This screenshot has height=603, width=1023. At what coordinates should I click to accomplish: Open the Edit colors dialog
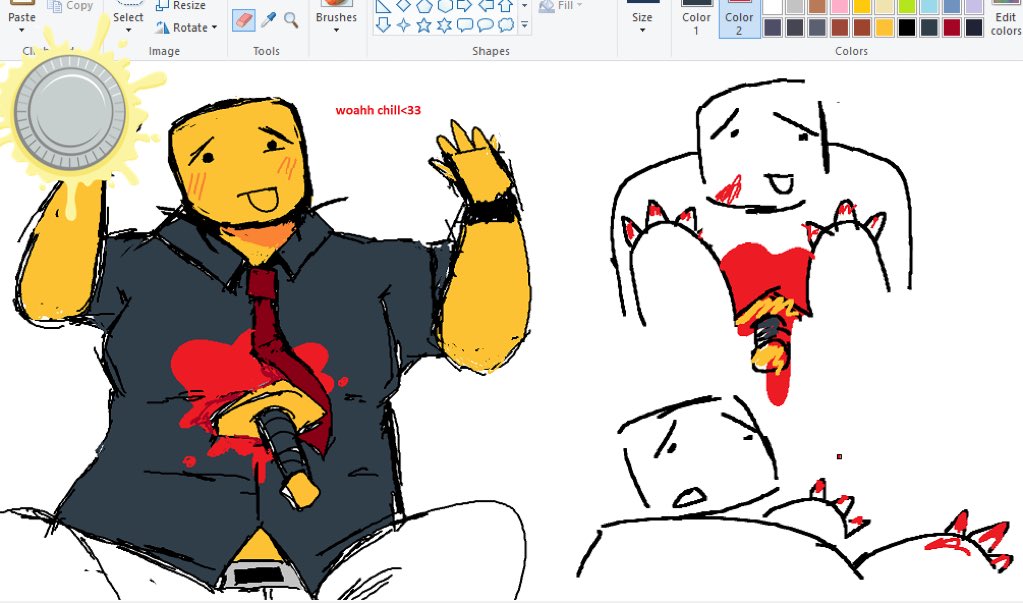tap(1005, 20)
